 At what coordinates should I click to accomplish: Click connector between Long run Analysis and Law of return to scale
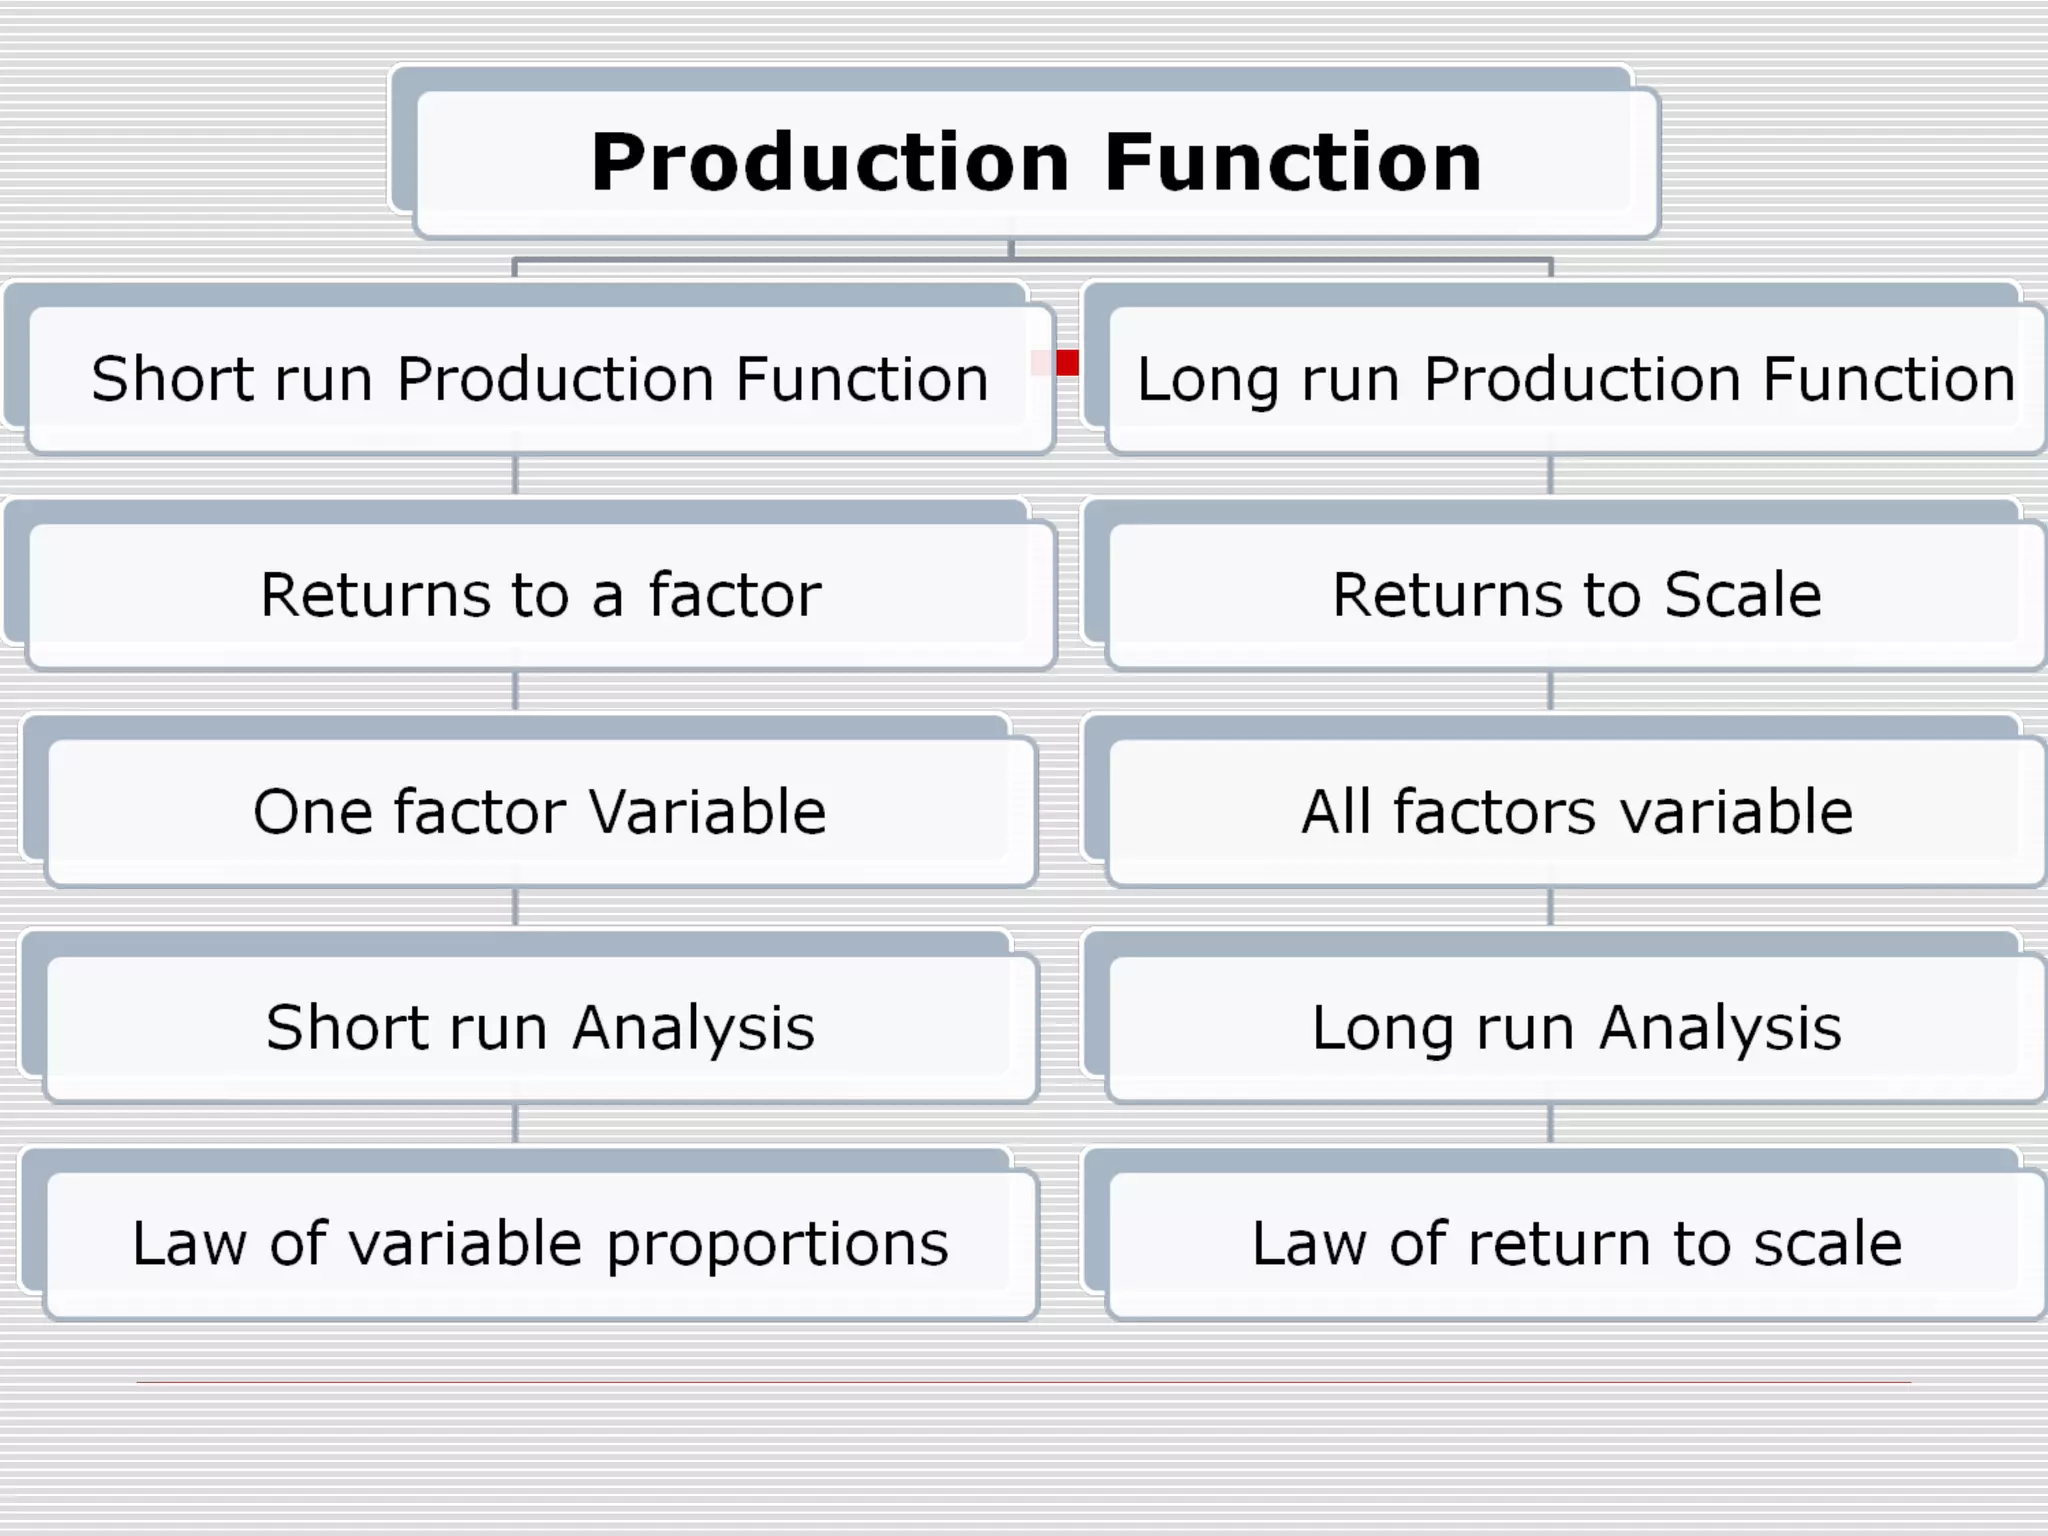(1550, 1124)
